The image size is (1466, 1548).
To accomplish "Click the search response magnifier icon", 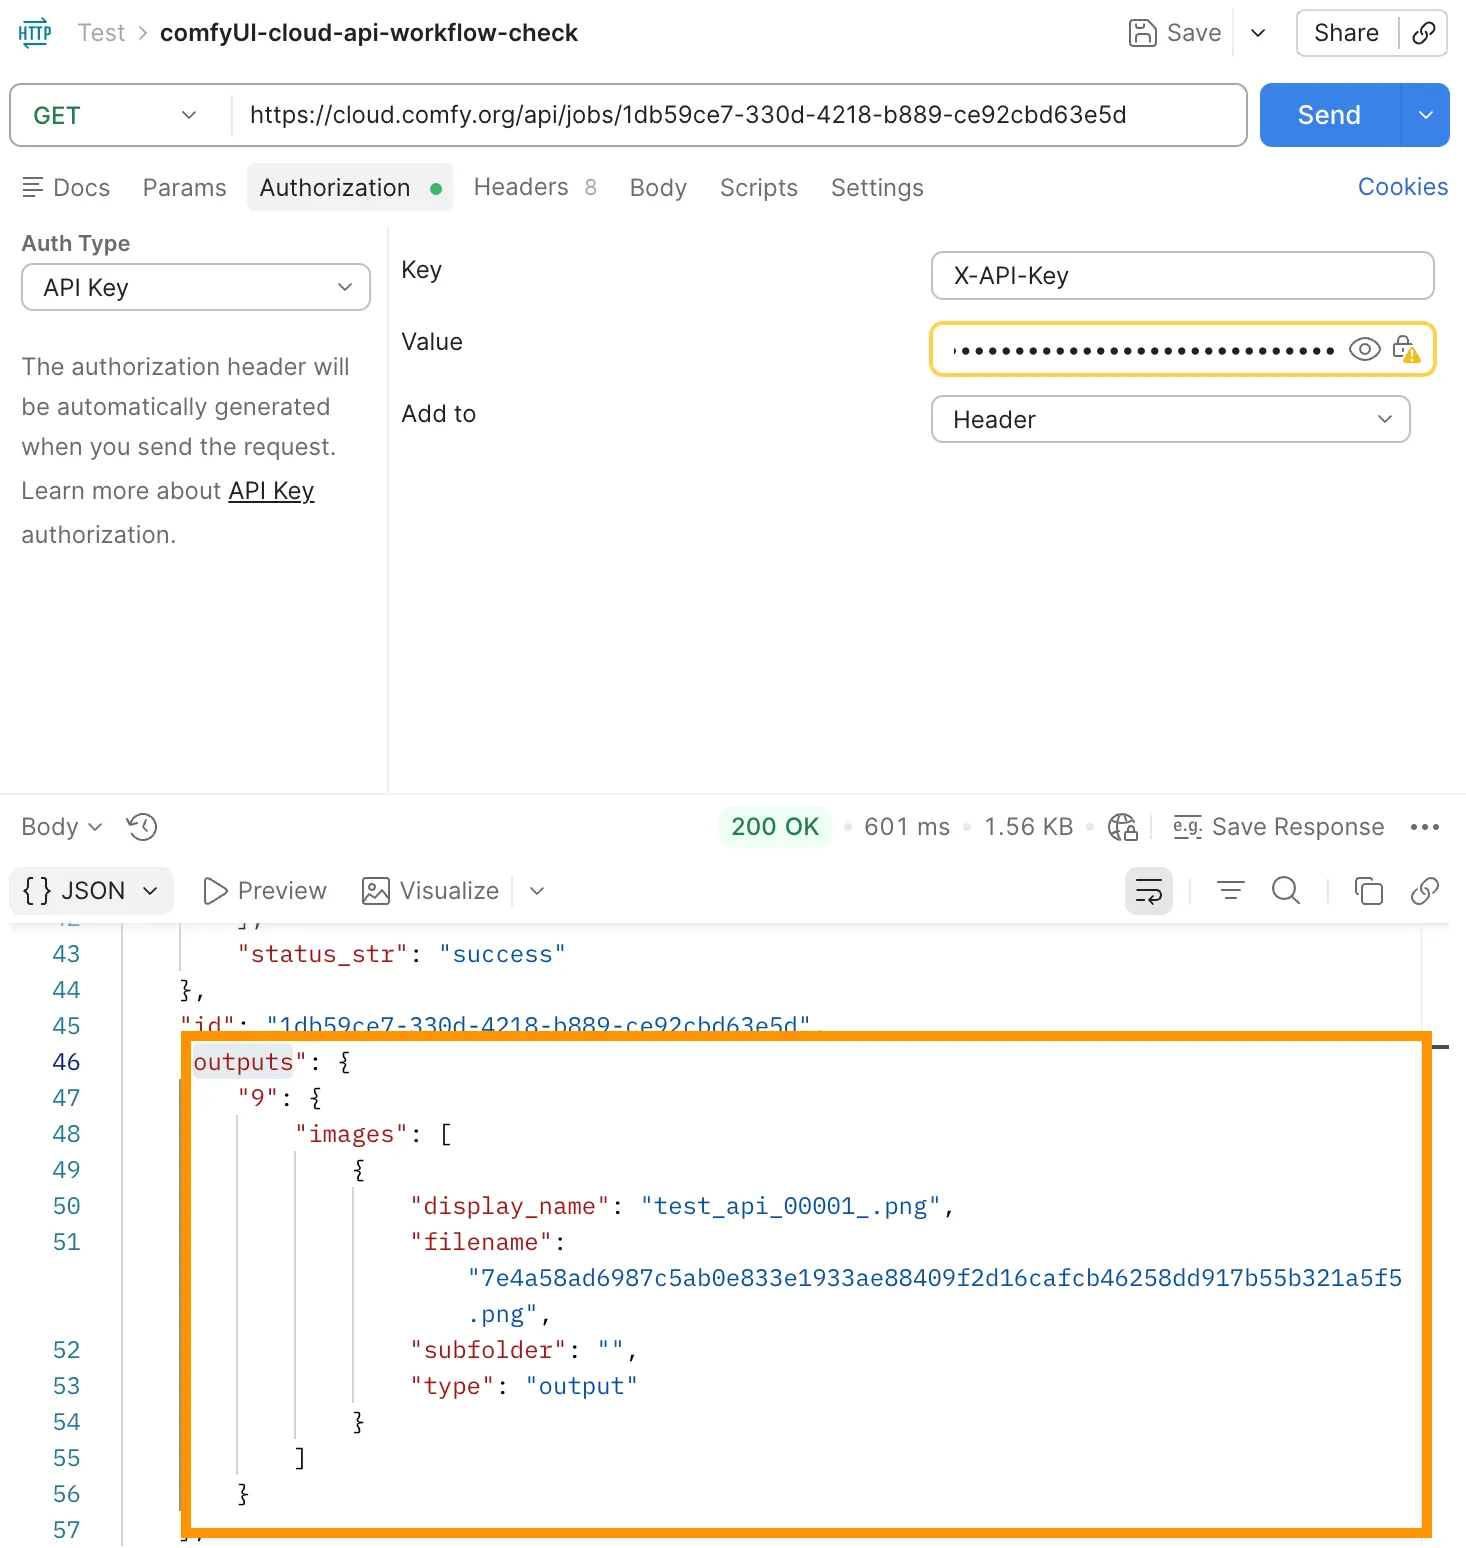I will coord(1286,890).
